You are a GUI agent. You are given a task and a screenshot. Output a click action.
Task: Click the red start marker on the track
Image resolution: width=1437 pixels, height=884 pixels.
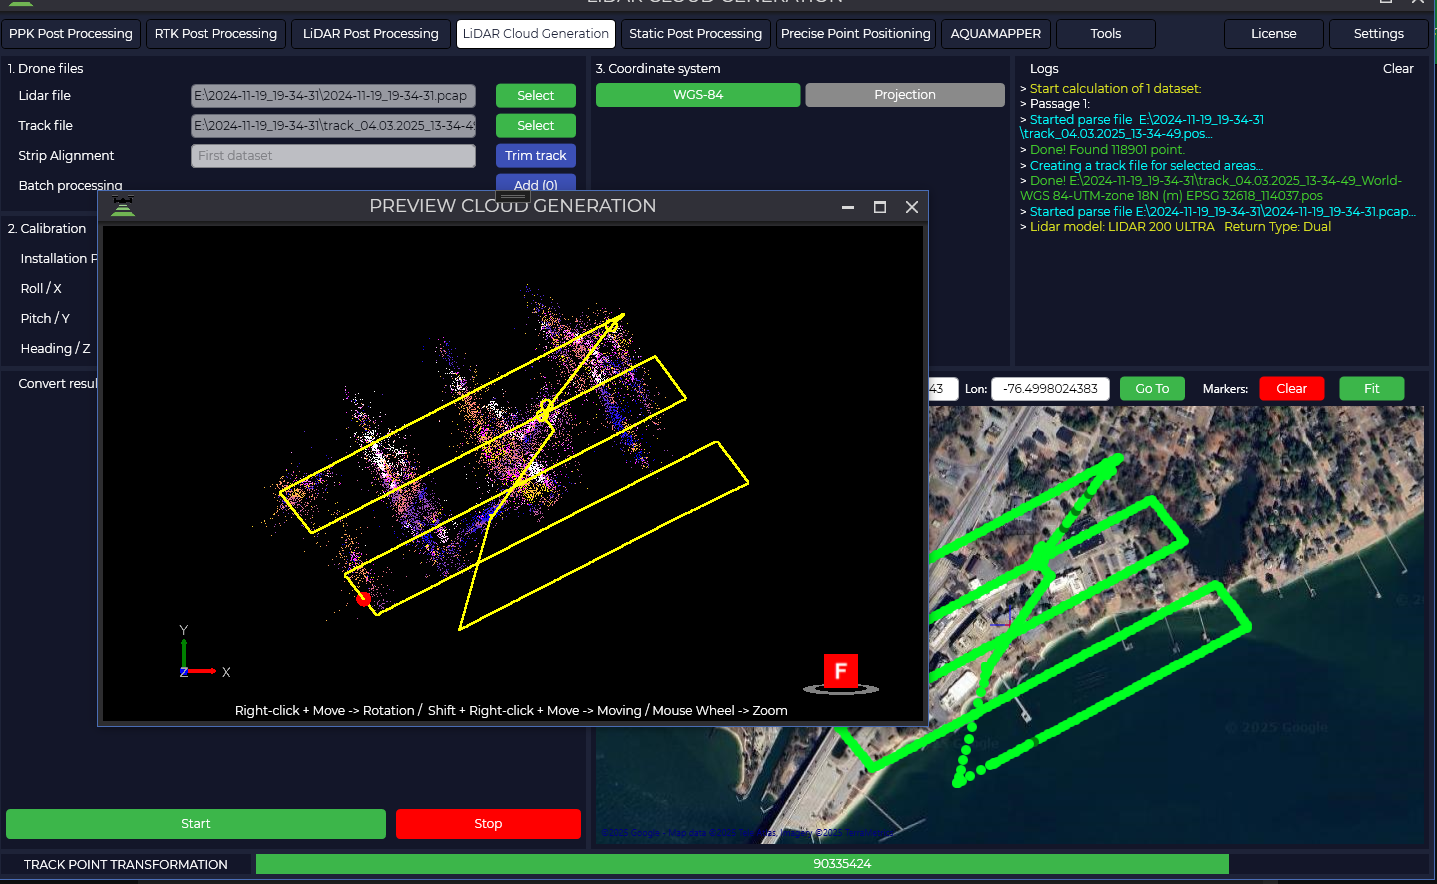(x=364, y=599)
